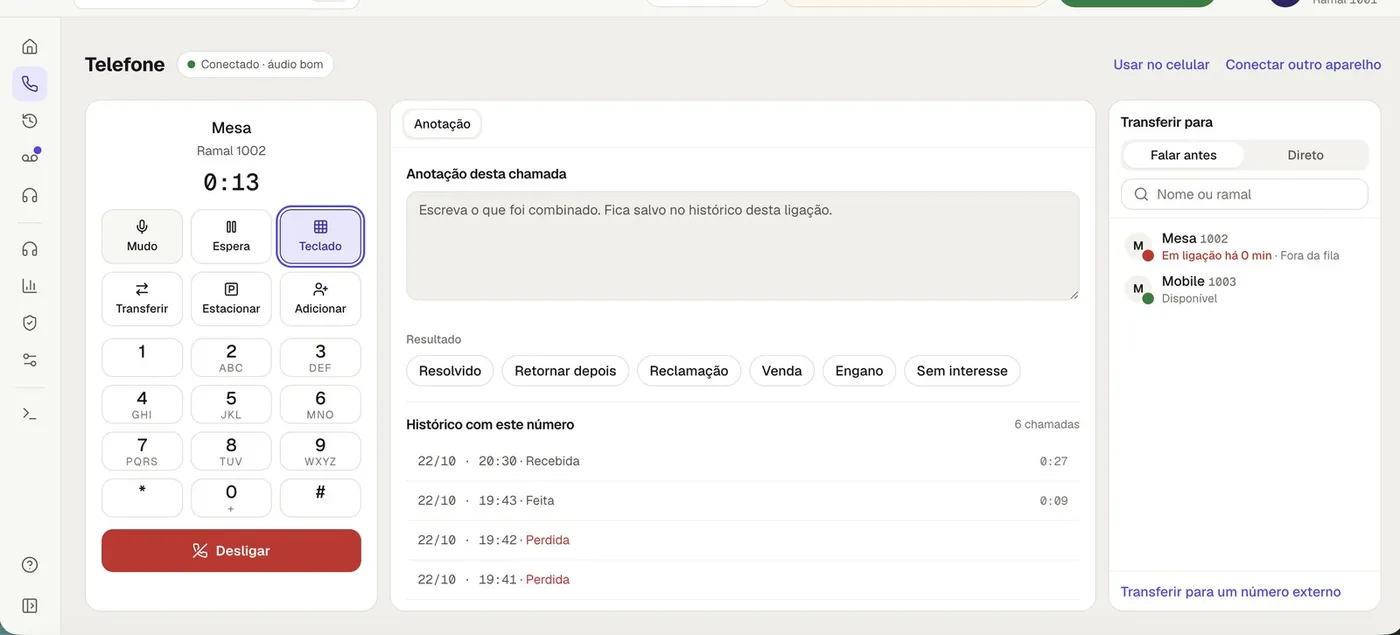The image size is (1400, 635).
Task: Focus the call note text area
Action: (x=743, y=246)
